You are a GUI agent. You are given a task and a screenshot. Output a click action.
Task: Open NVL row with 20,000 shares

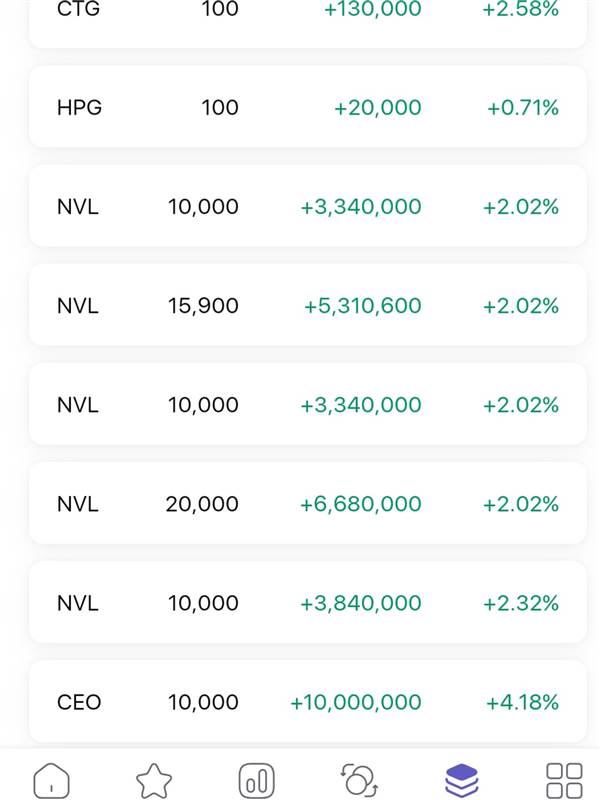point(307,503)
